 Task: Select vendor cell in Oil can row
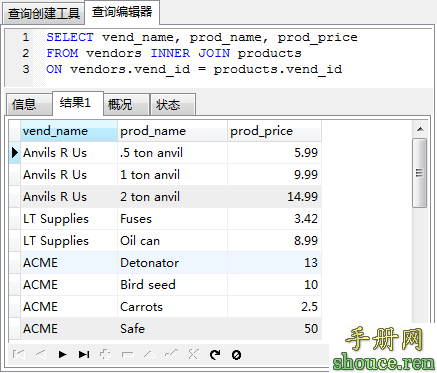pyautogui.click(x=69, y=241)
